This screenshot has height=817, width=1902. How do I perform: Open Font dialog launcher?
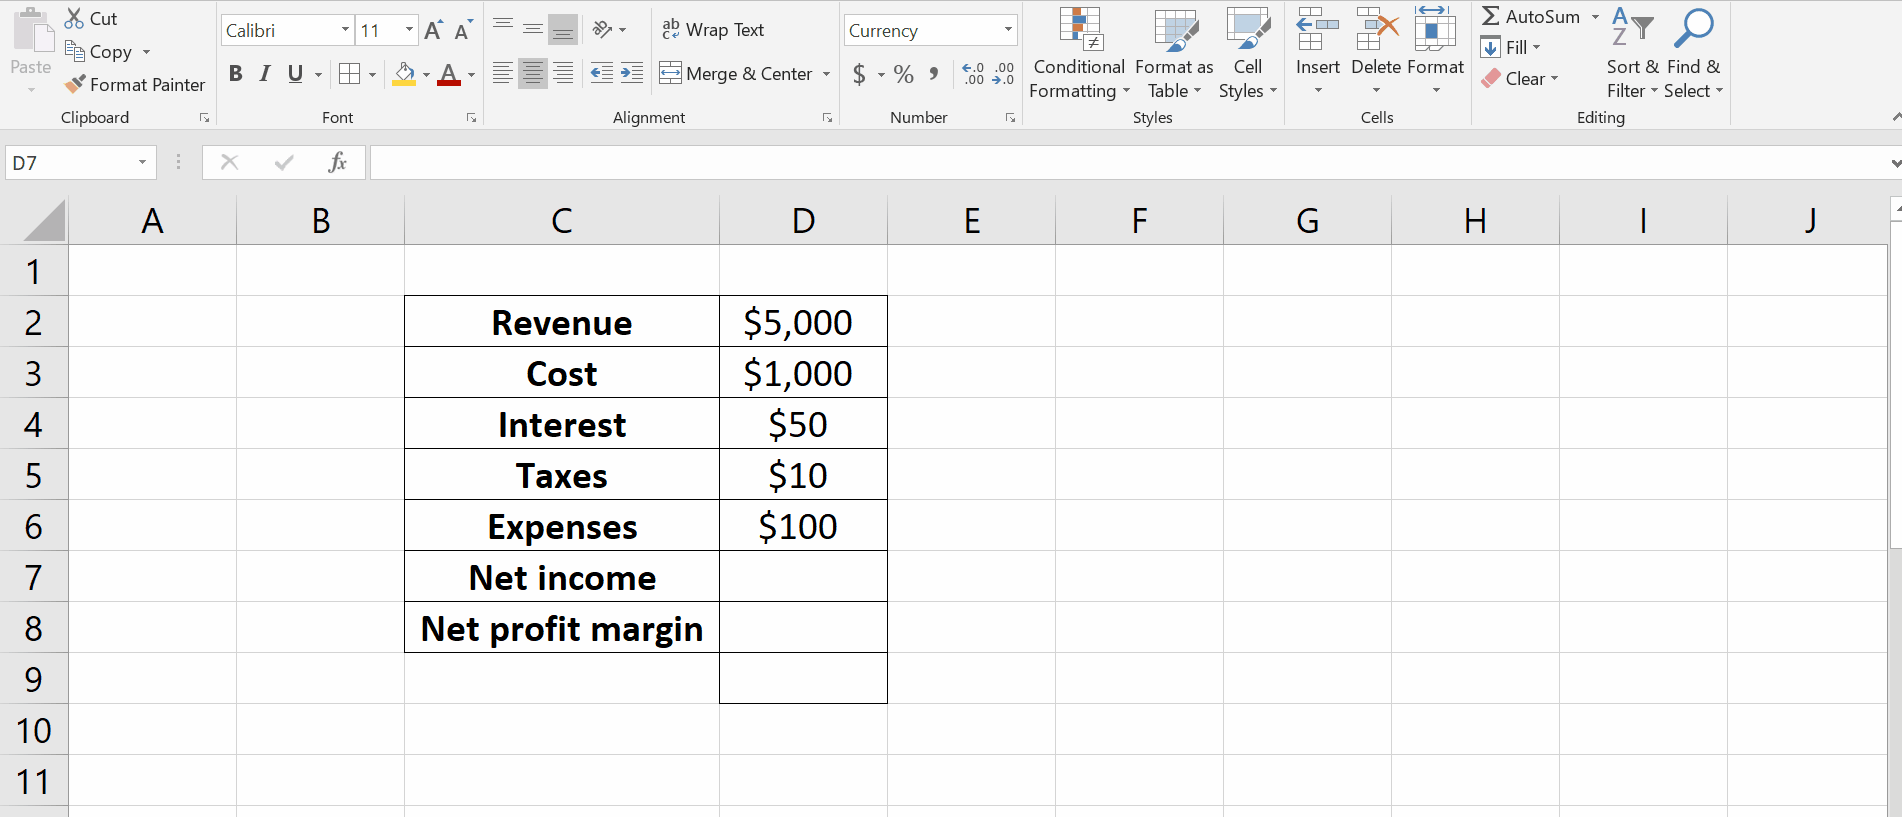tap(471, 118)
